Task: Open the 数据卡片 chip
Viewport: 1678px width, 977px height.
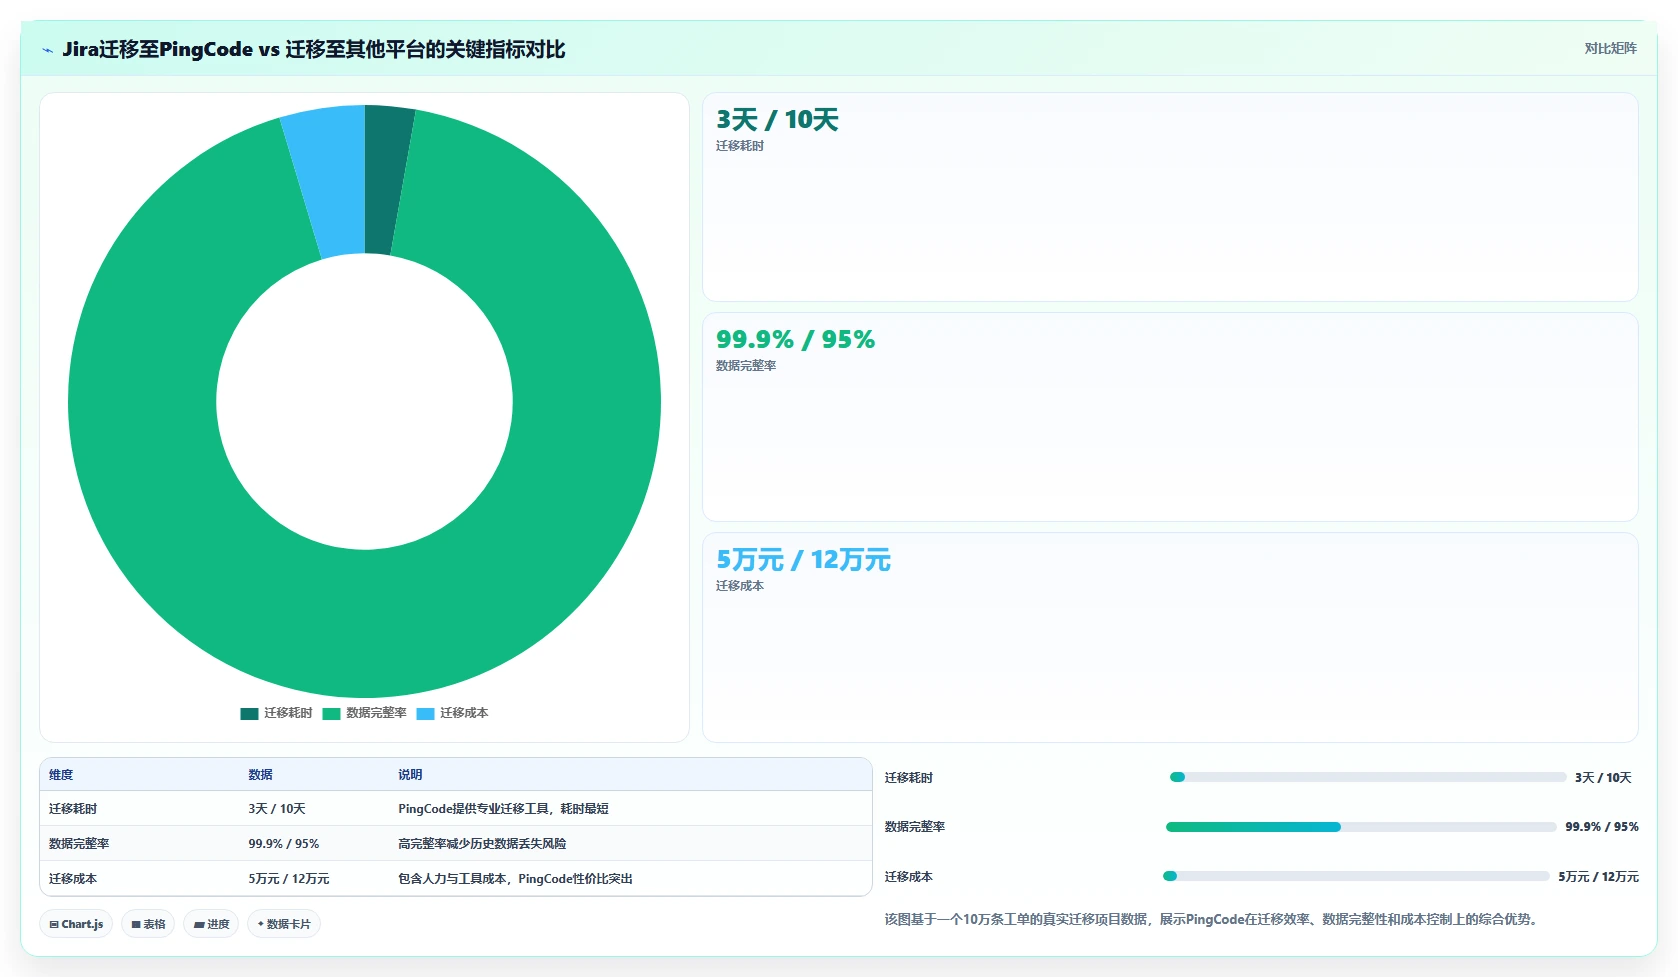Action: pyautogui.click(x=284, y=924)
